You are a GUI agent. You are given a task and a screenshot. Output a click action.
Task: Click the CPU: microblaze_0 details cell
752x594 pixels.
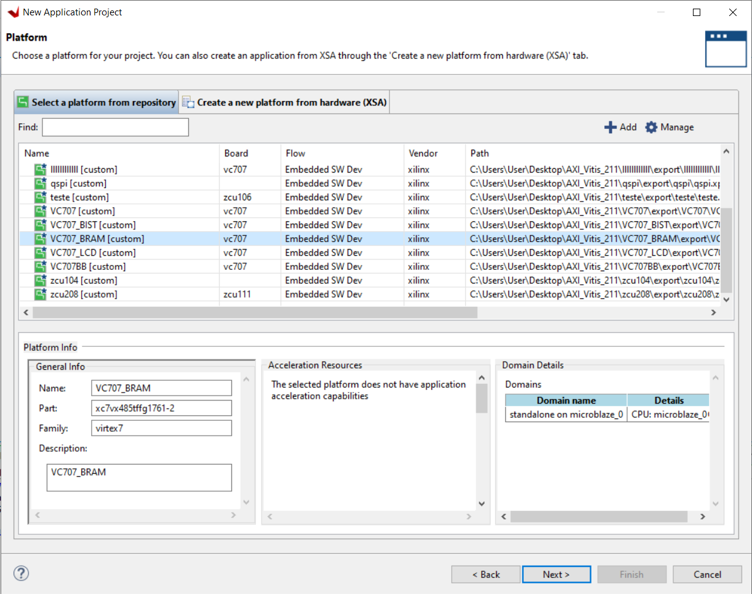pyautogui.click(x=669, y=414)
